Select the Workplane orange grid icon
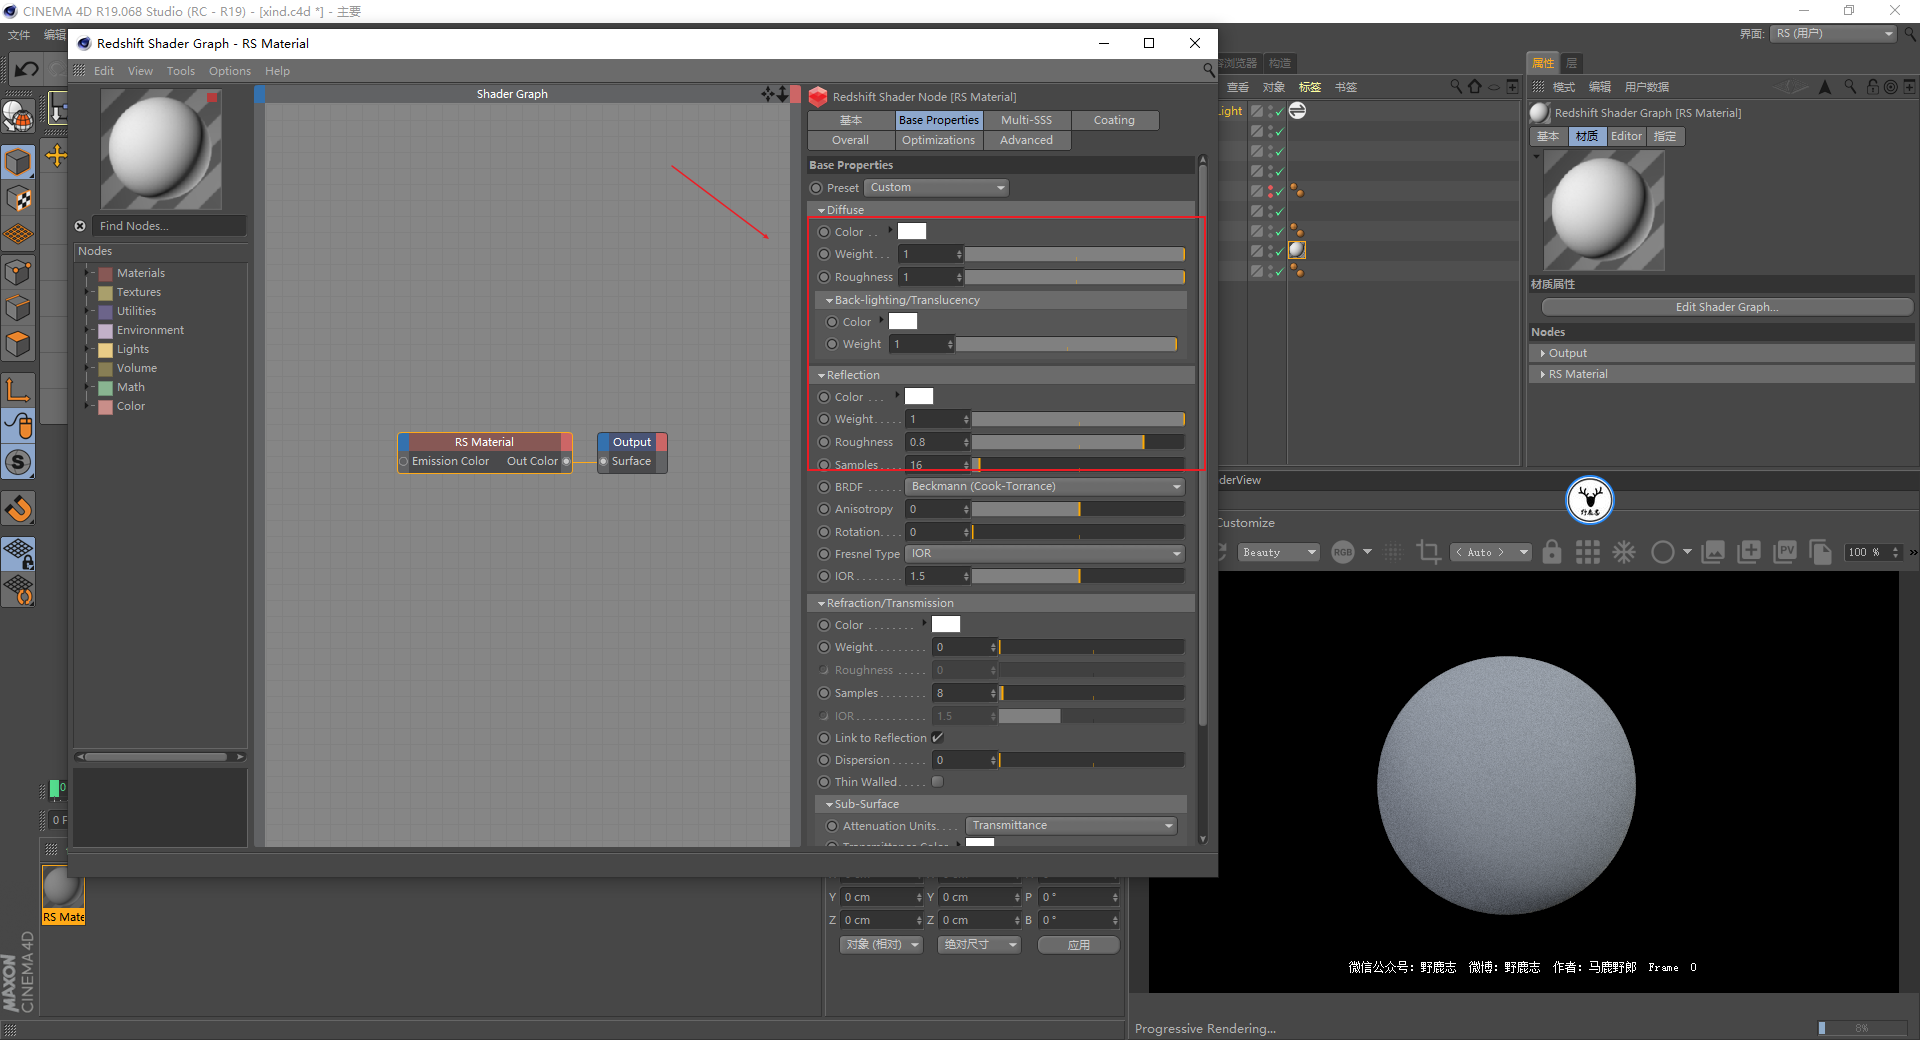Screen dimensions: 1920x1040 (18, 235)
